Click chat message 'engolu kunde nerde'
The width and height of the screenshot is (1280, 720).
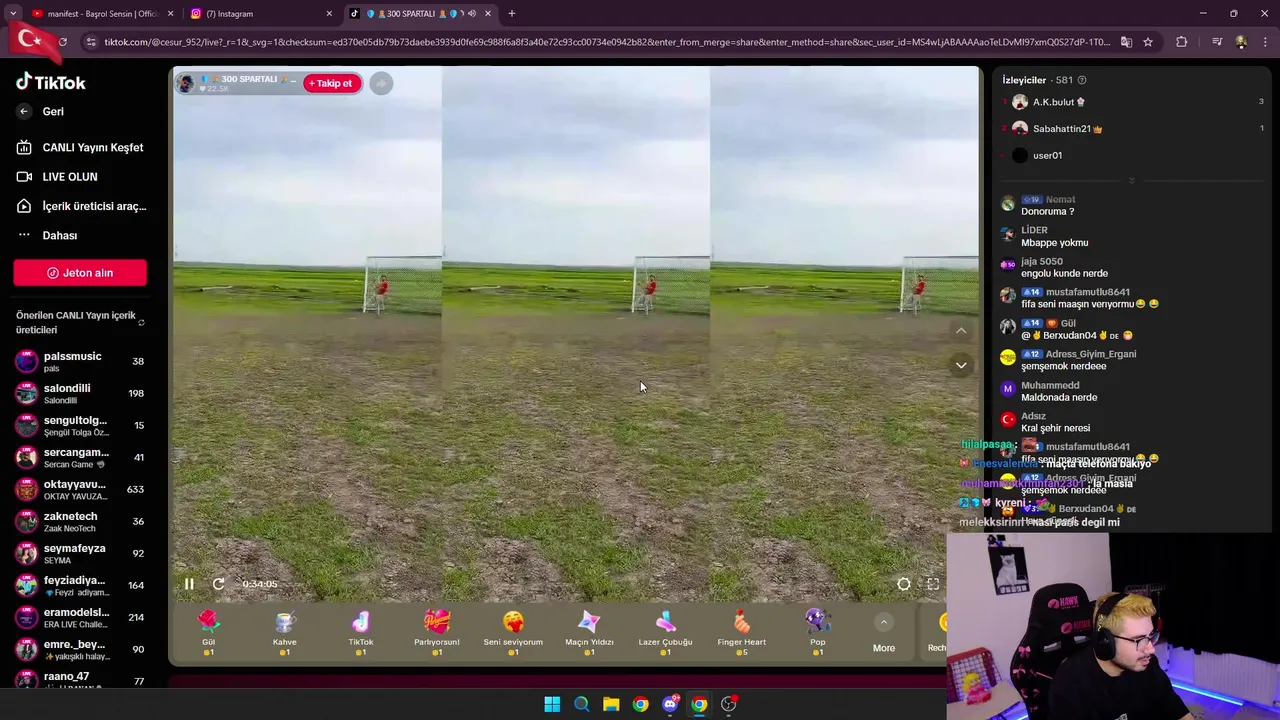(x=1064, y=274)
